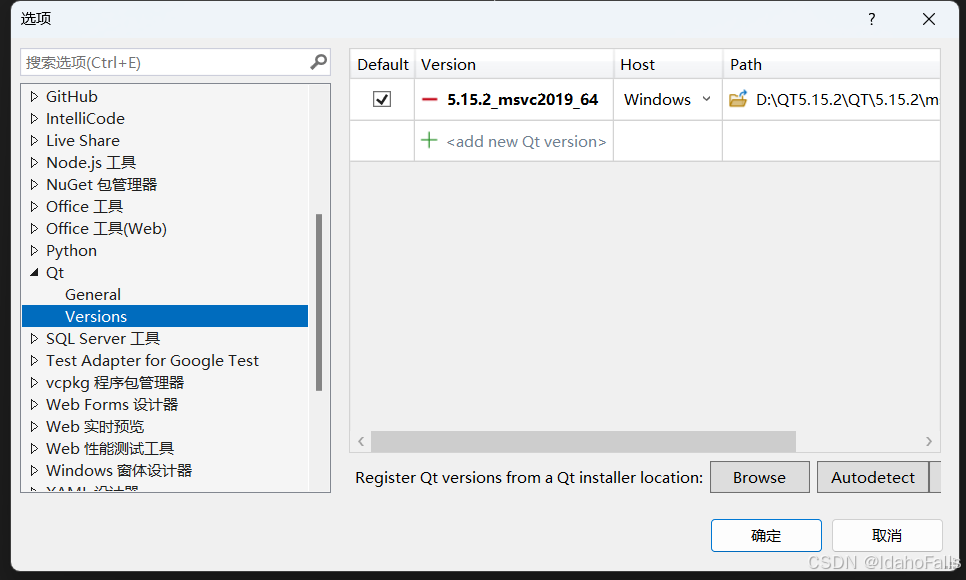
Task: Click the tree list vertical scrollbar thumb
Action: [x=319, y=302]
